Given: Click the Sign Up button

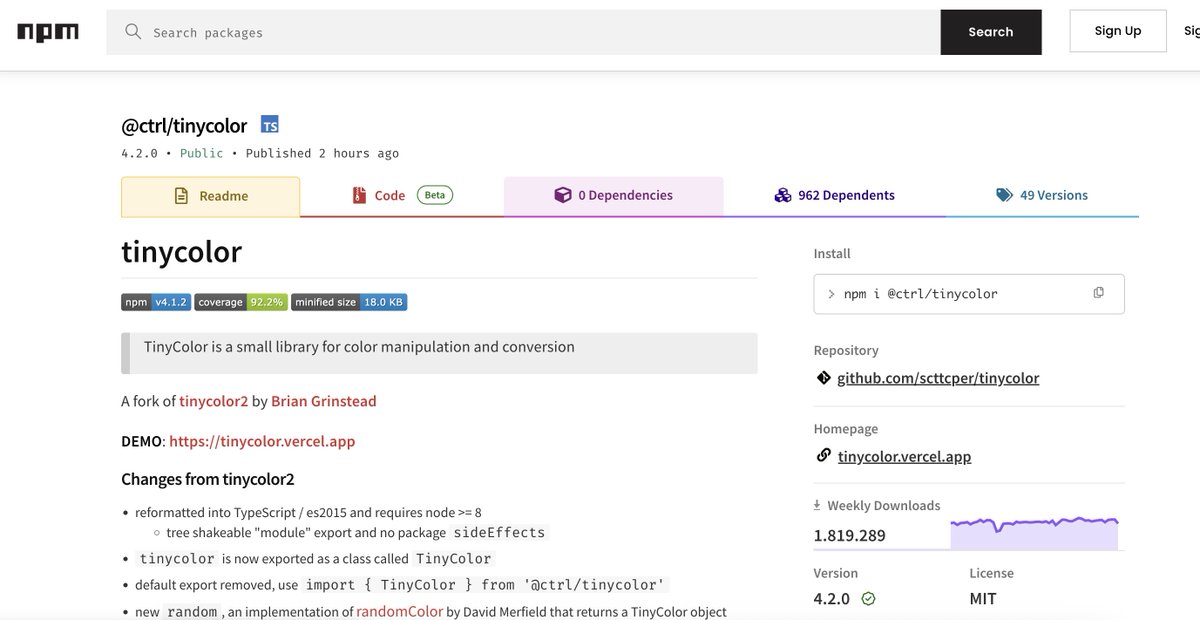Looking at the screenshot, I should pos(1118,31).
